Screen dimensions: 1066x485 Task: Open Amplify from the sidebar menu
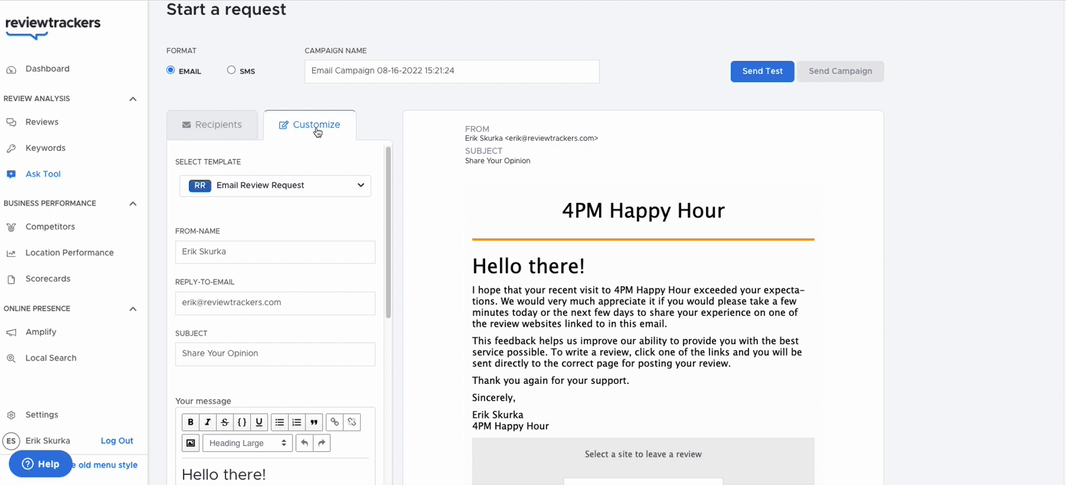[x=41, y=333]
